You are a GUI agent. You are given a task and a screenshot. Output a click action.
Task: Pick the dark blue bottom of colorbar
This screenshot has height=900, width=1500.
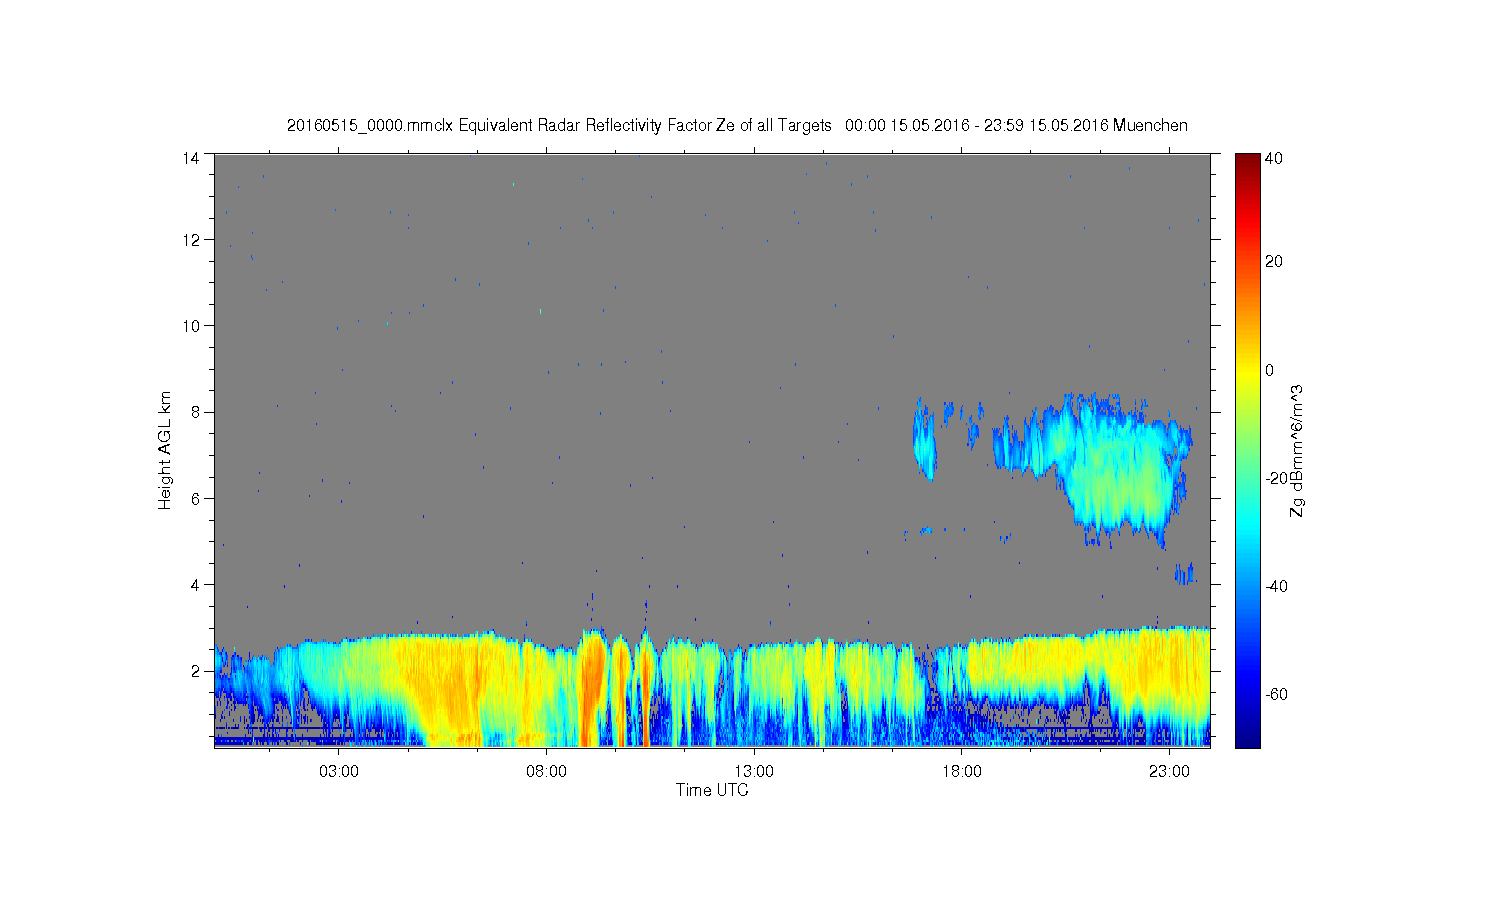click(1247, 738)
